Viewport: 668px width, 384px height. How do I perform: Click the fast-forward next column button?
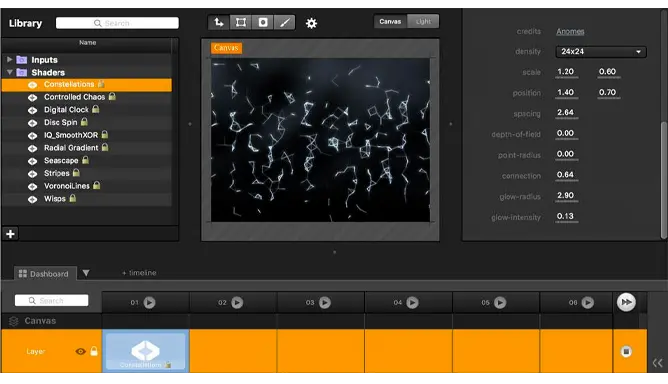(626, 302)
